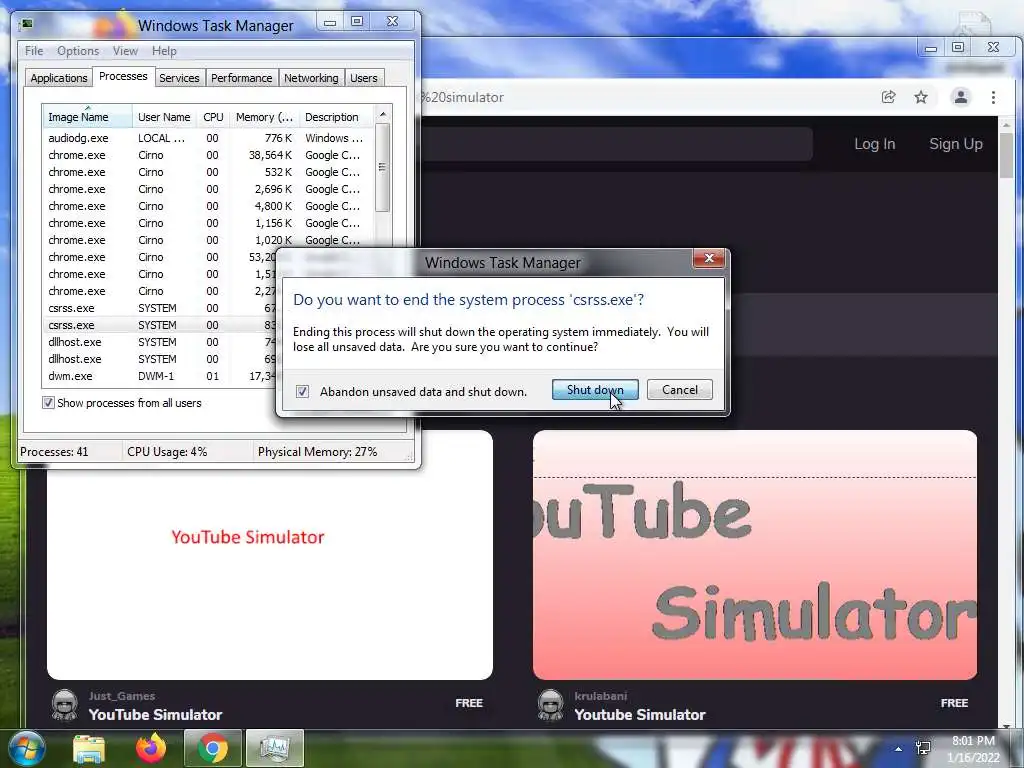This screenshot has height=768, width=1024.
Task: Switch to the Applications tab
Action: [x=59, y=78]
